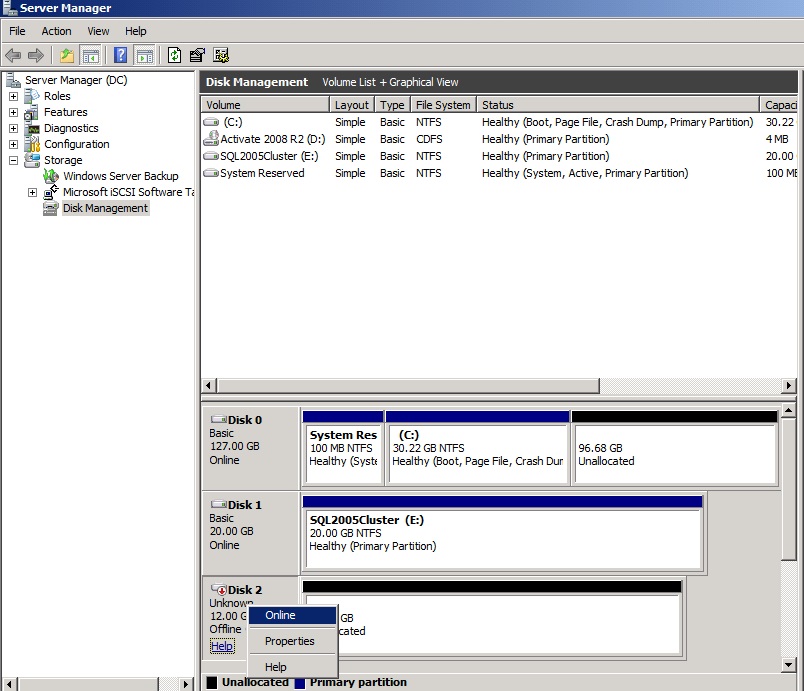Click the settings gear checklist toolbar icon
Screen dimensions: 804x691
[221, 55]
